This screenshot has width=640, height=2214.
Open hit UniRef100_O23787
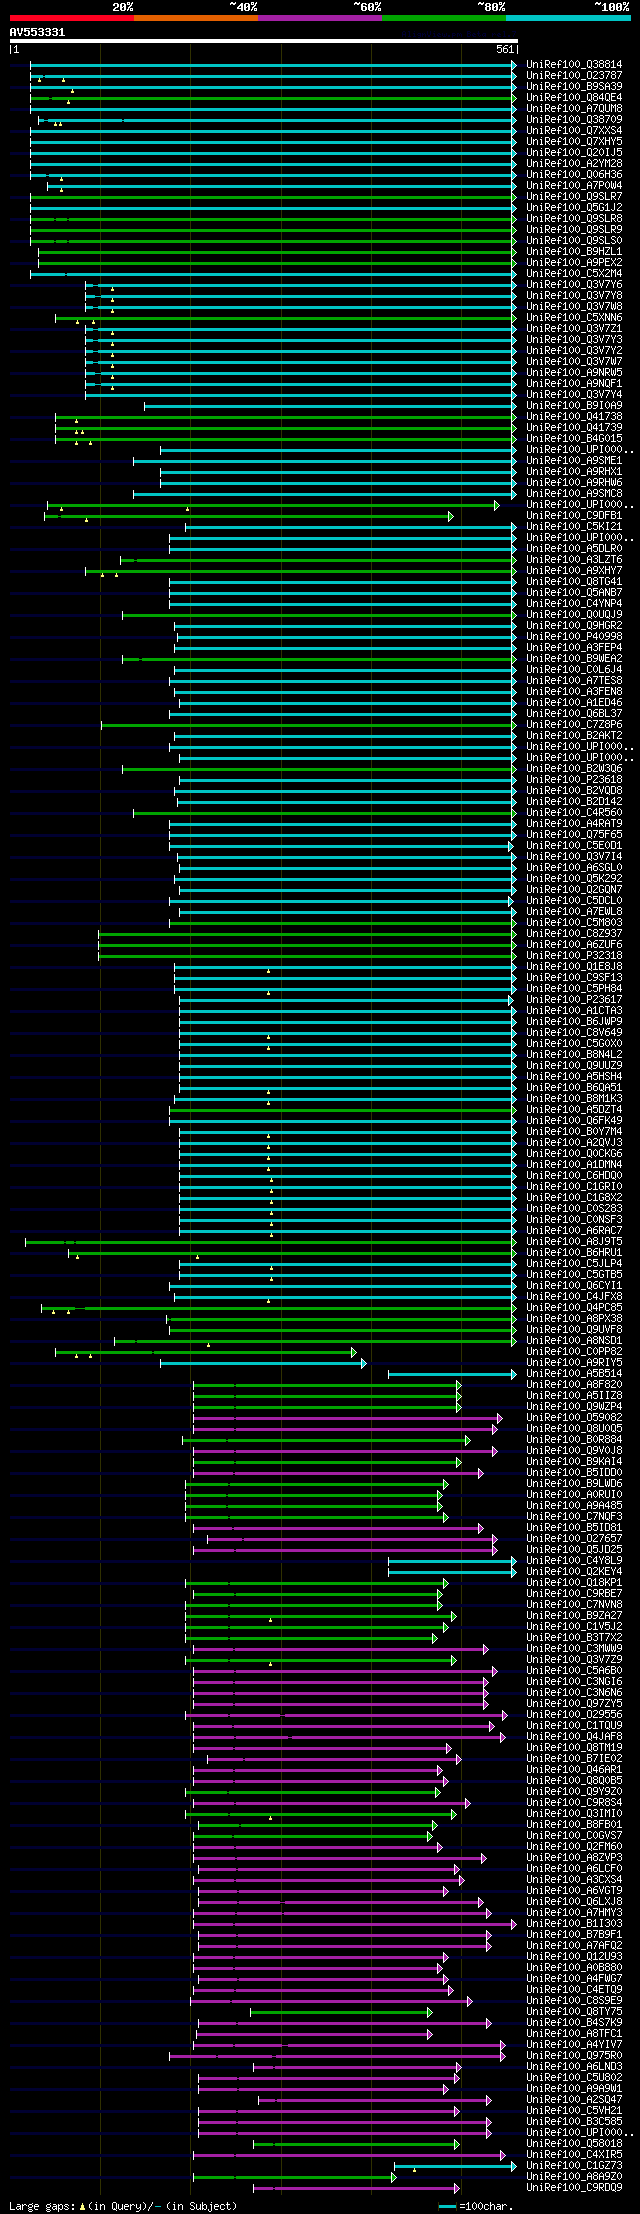[574, 76]
